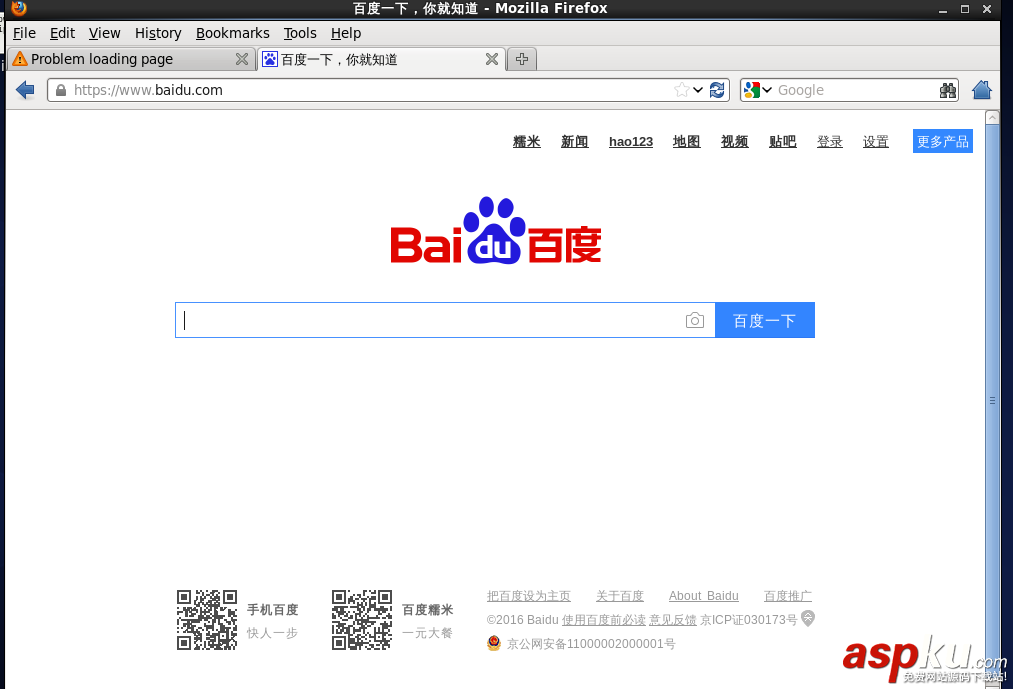Click the Baidu paw favicon on tab
The image size is (1013, 689).
[270, 59]
